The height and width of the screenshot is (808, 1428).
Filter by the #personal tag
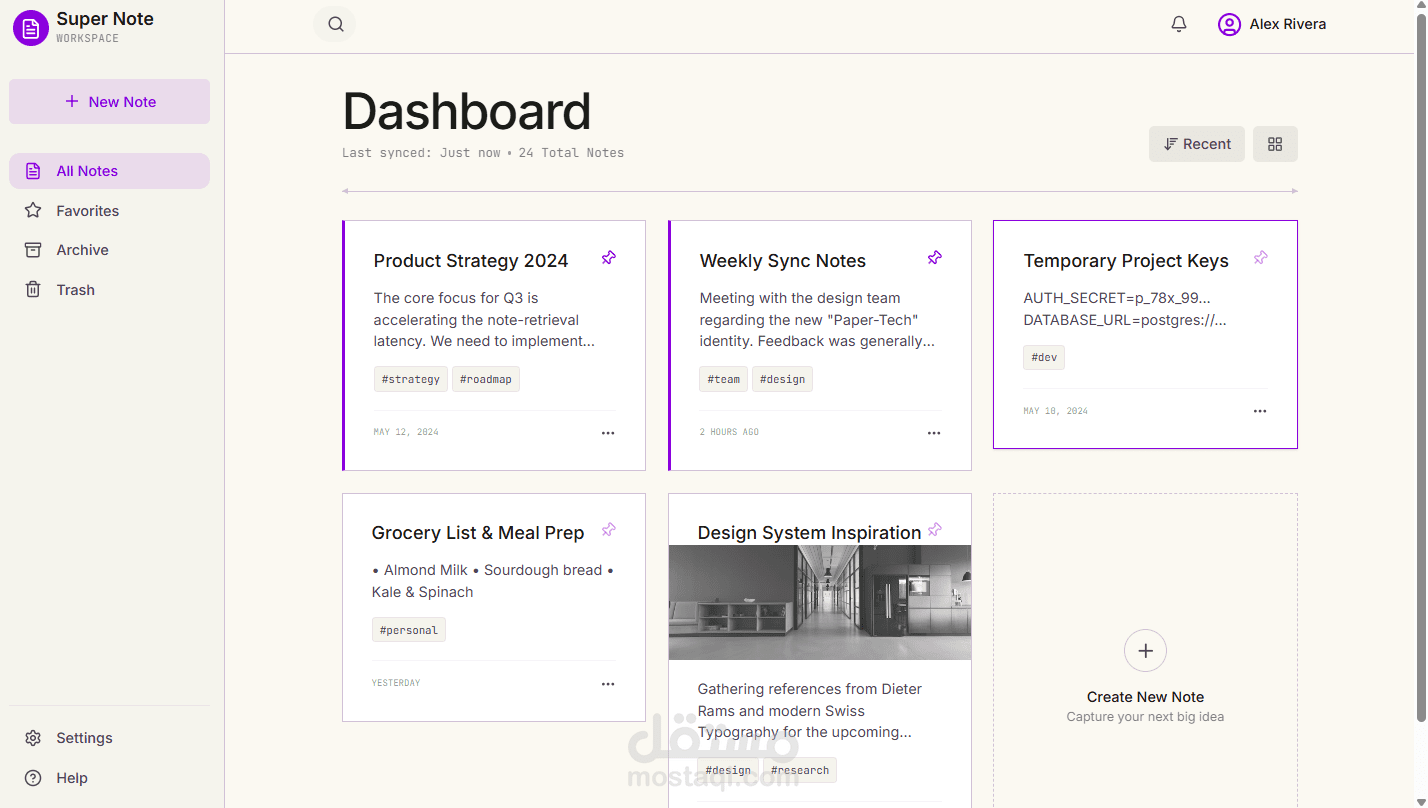click(409, 630)
